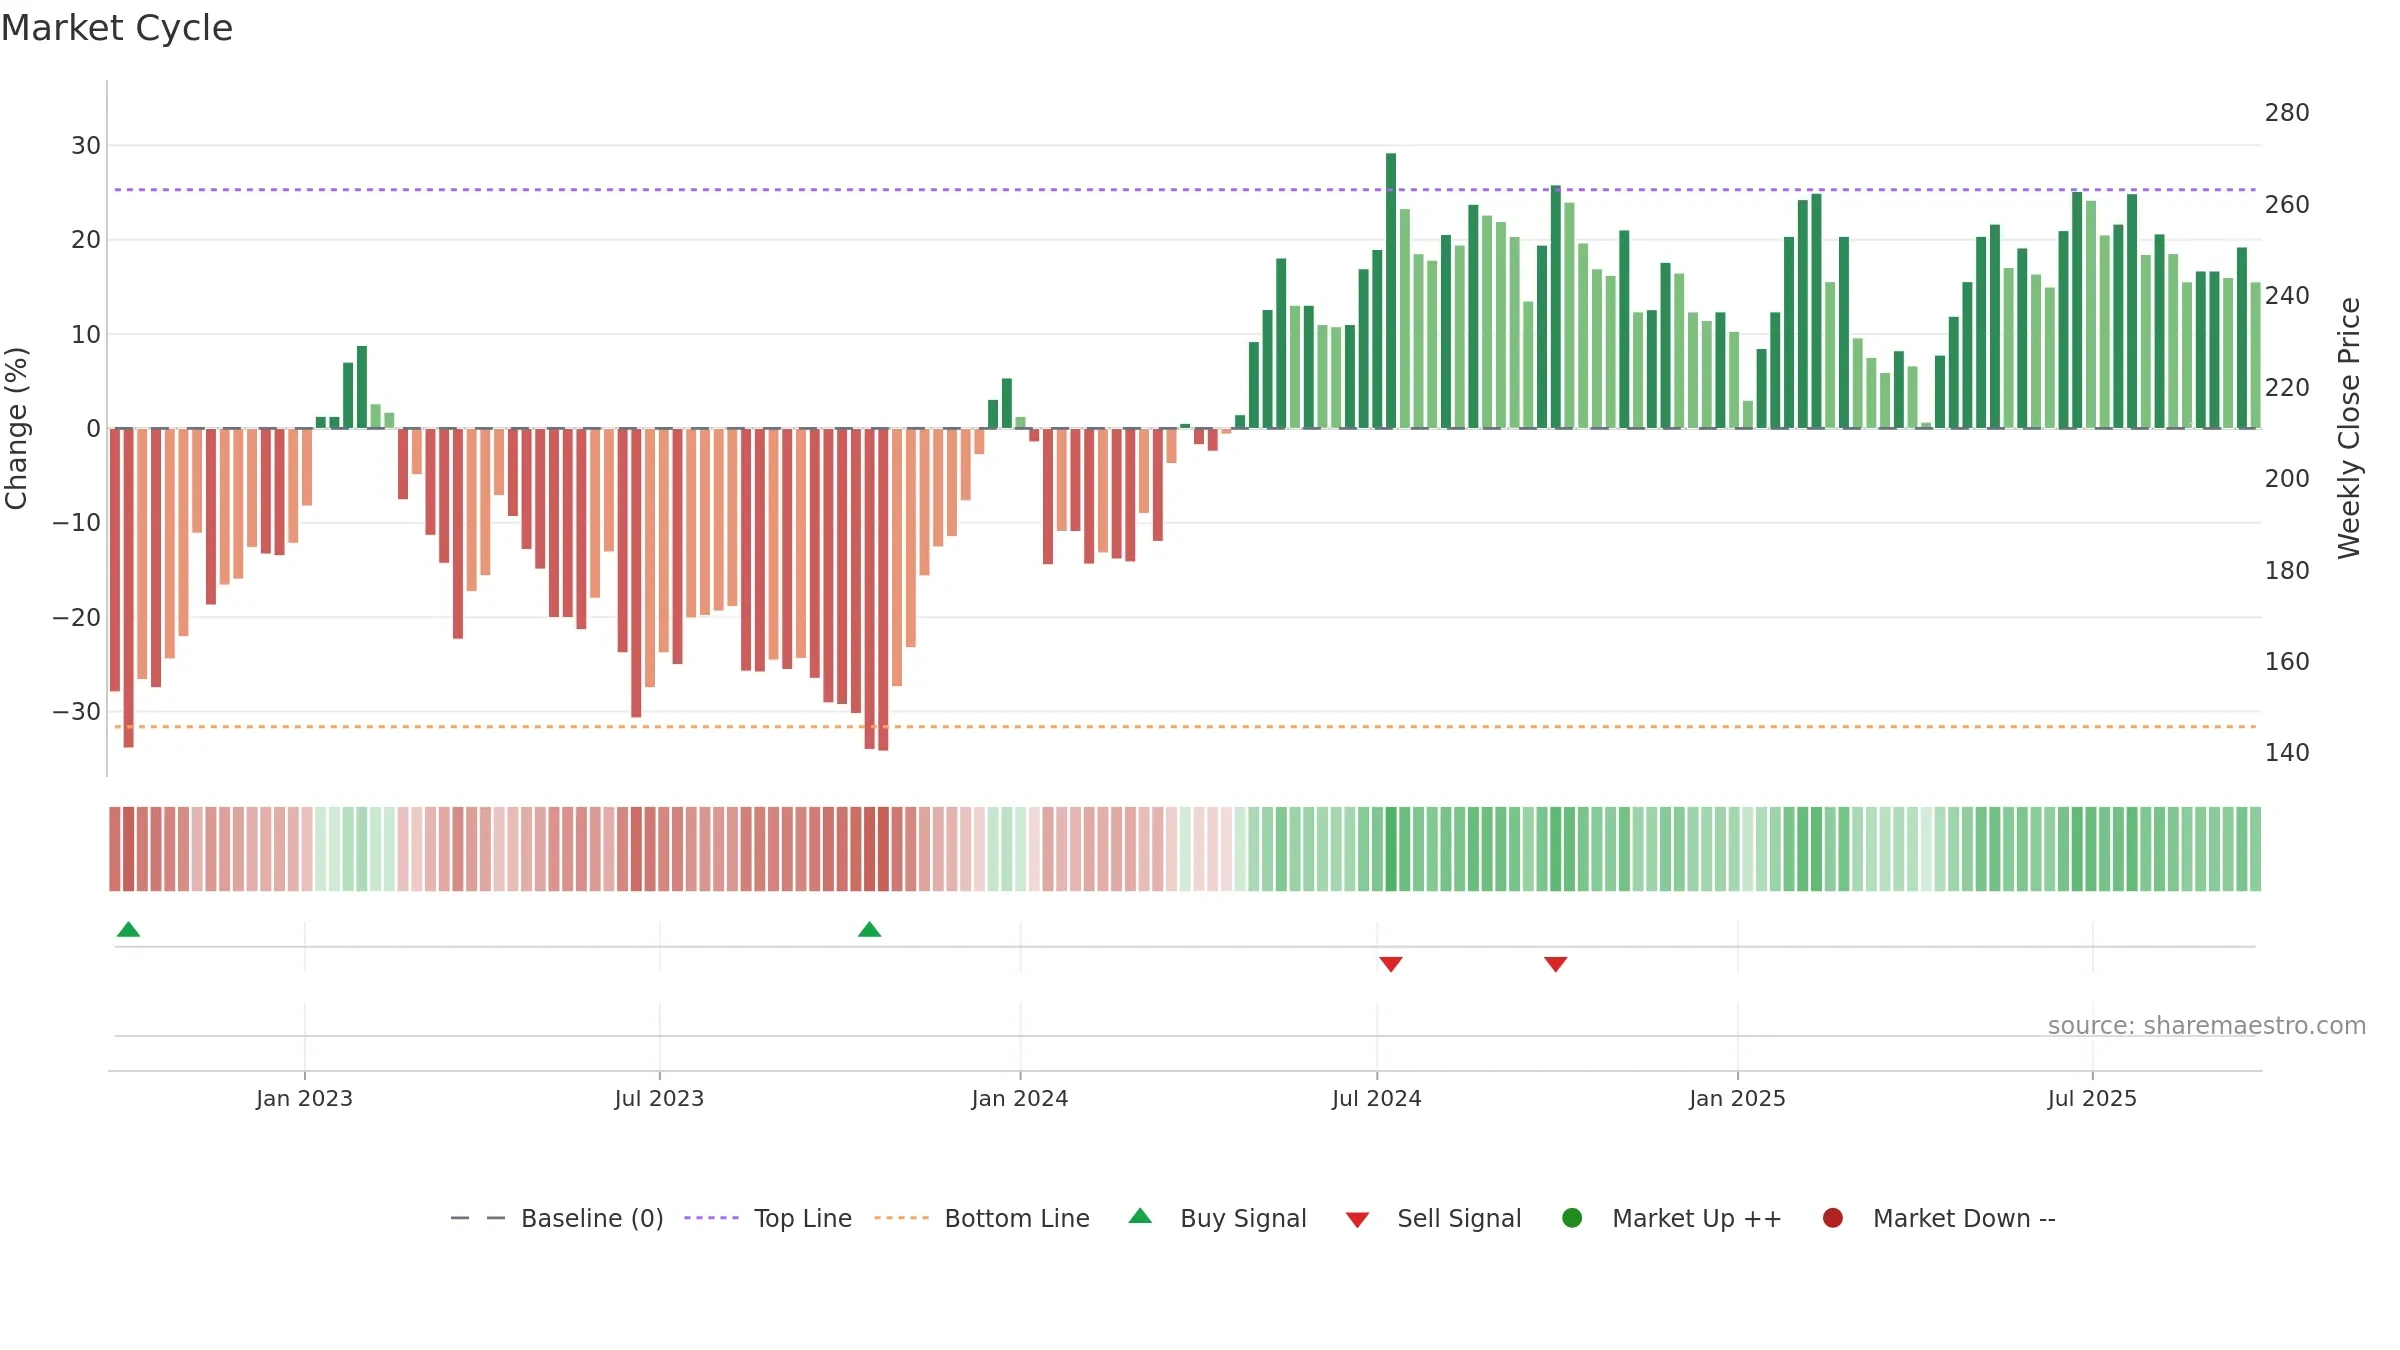
Task: Click the red Sell Signal legend triangle
Action: 1357,1220
